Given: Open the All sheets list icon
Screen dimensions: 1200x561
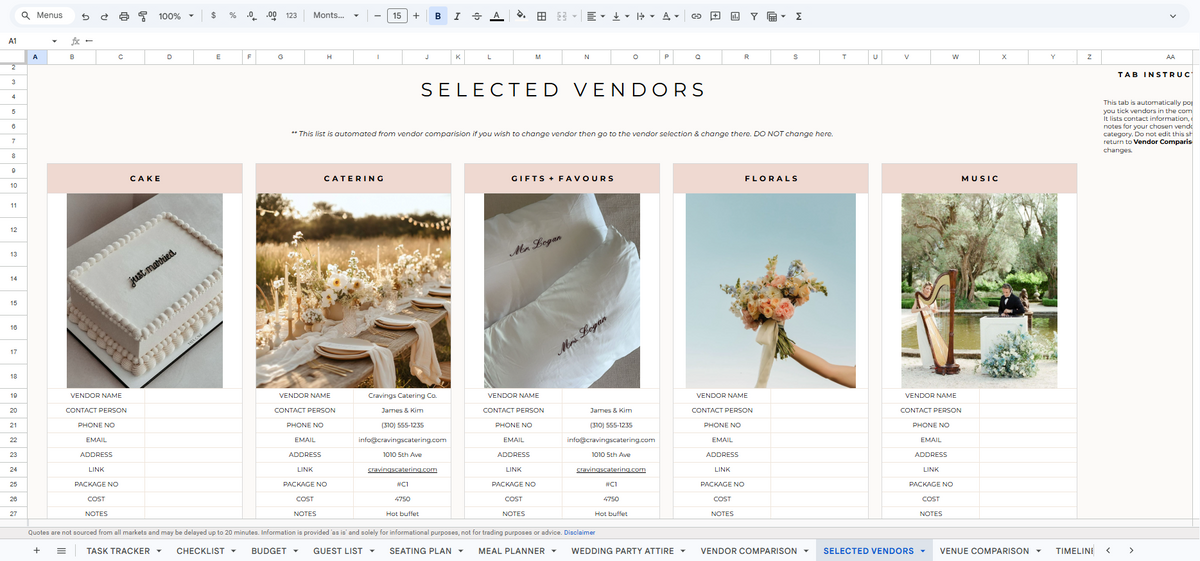Looking at the screenshot, I should [61, 550].
